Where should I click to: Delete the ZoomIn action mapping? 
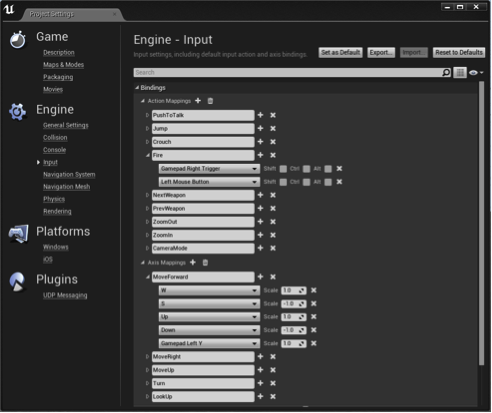pos(273,235)
